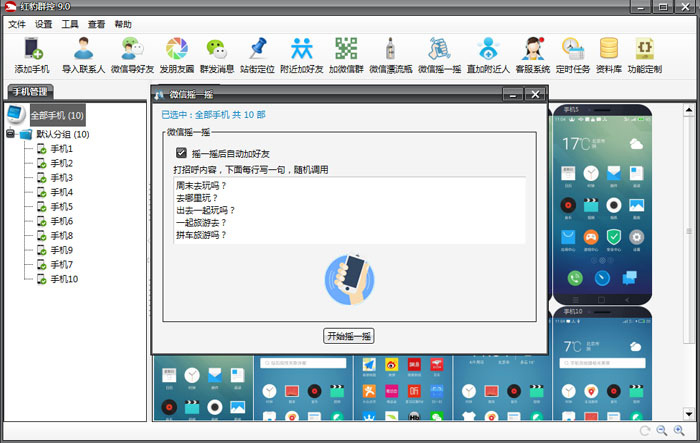Toggle 摇一摇后自动加好友 checkbox
This screenshot has width=700, height=443.
pos(181,153)
